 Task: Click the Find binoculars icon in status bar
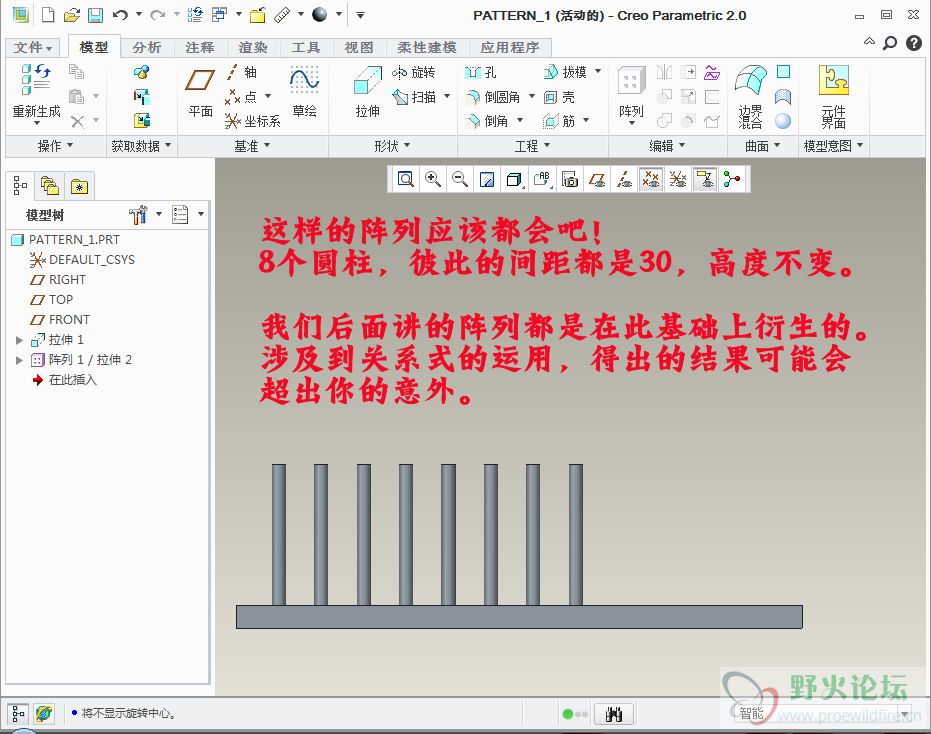pyautogui.click(x=614, y=714)
